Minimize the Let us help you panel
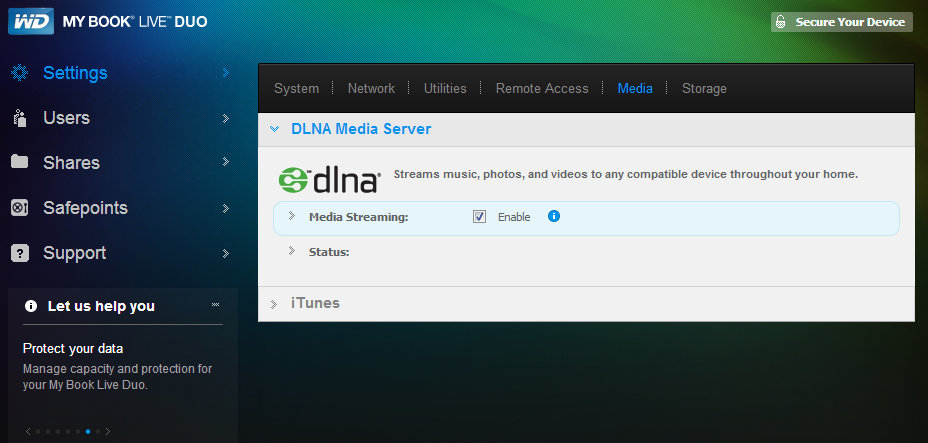 [x=215, y=305]
